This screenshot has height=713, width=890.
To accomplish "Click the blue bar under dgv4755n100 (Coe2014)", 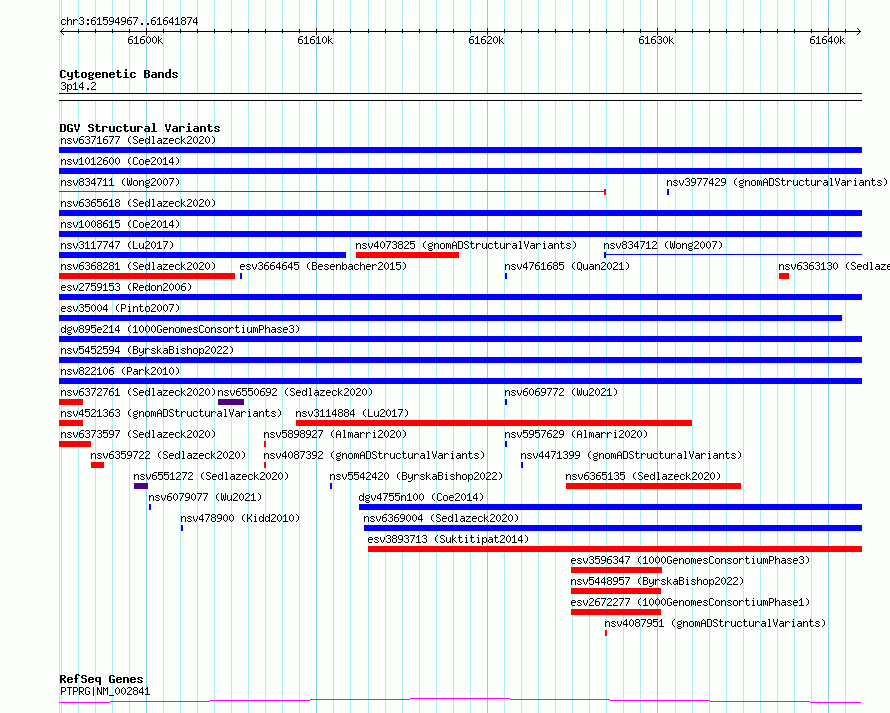I will coord(610,507).
